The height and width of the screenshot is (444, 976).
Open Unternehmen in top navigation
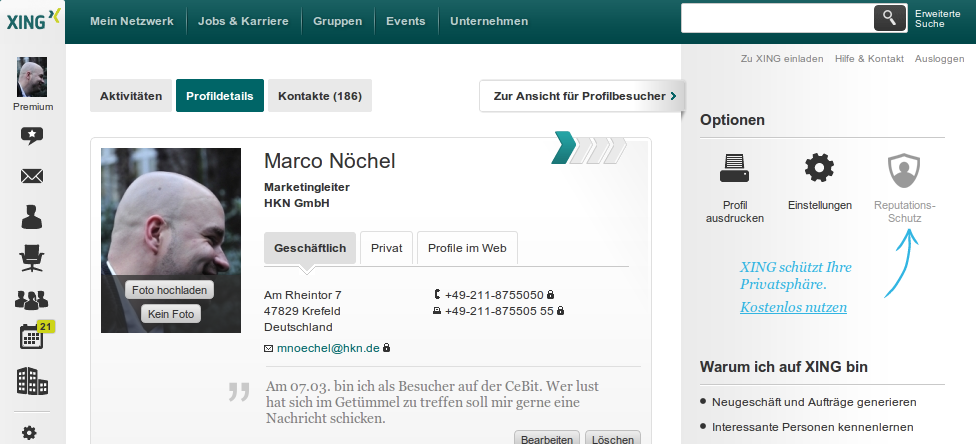(489, 21)
